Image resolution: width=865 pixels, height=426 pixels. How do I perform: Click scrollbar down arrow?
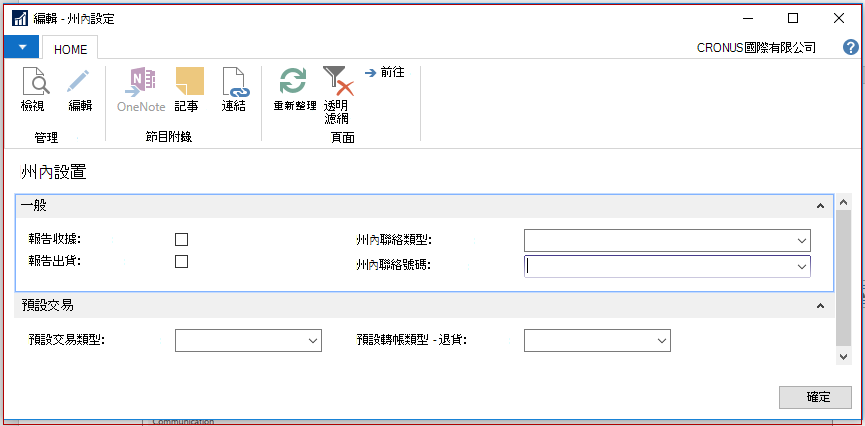tap(842, 357)
